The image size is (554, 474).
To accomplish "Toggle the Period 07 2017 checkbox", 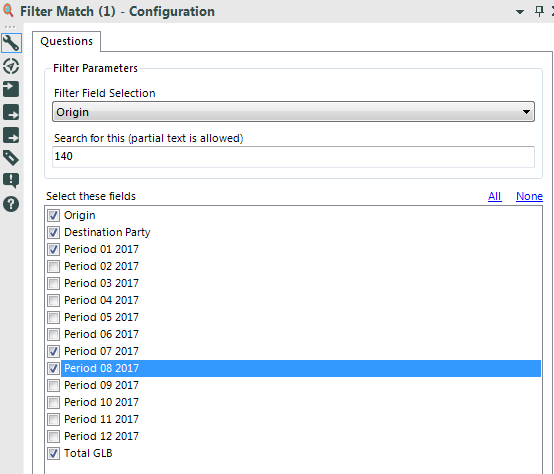I will (x=53, y=351).
